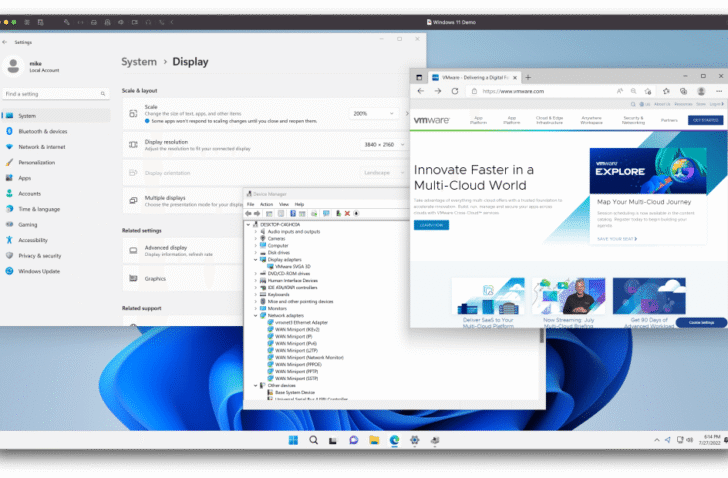This screenshot has height=478, width=728.
Task: Collapse the Network adapters node
Action: pos(255,315)
